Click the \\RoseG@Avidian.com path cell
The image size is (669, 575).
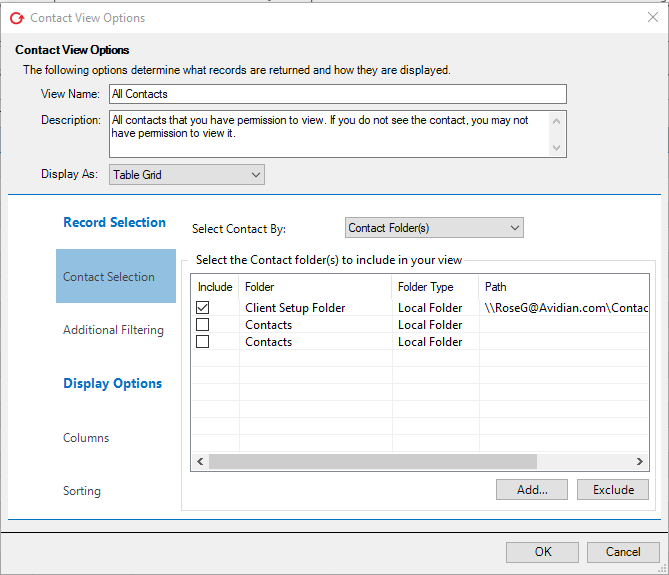566,308
